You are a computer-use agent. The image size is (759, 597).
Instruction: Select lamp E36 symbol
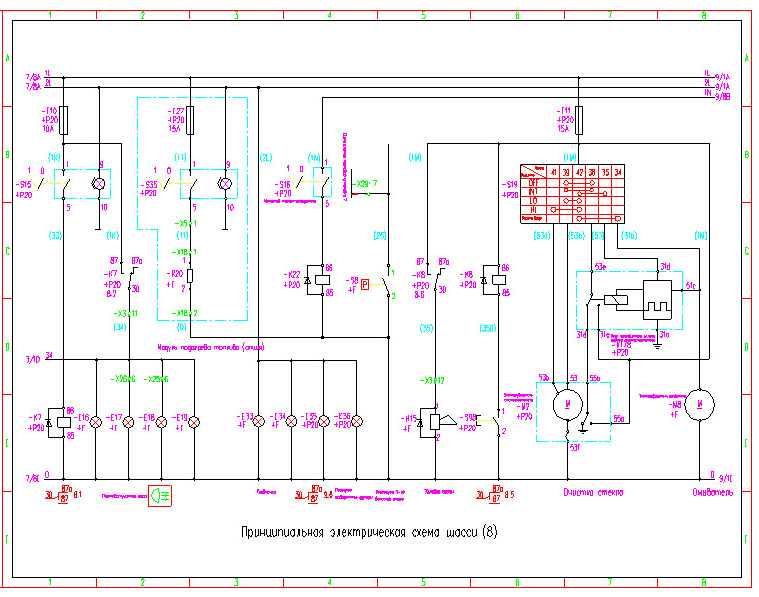click(x=357, y=421)
